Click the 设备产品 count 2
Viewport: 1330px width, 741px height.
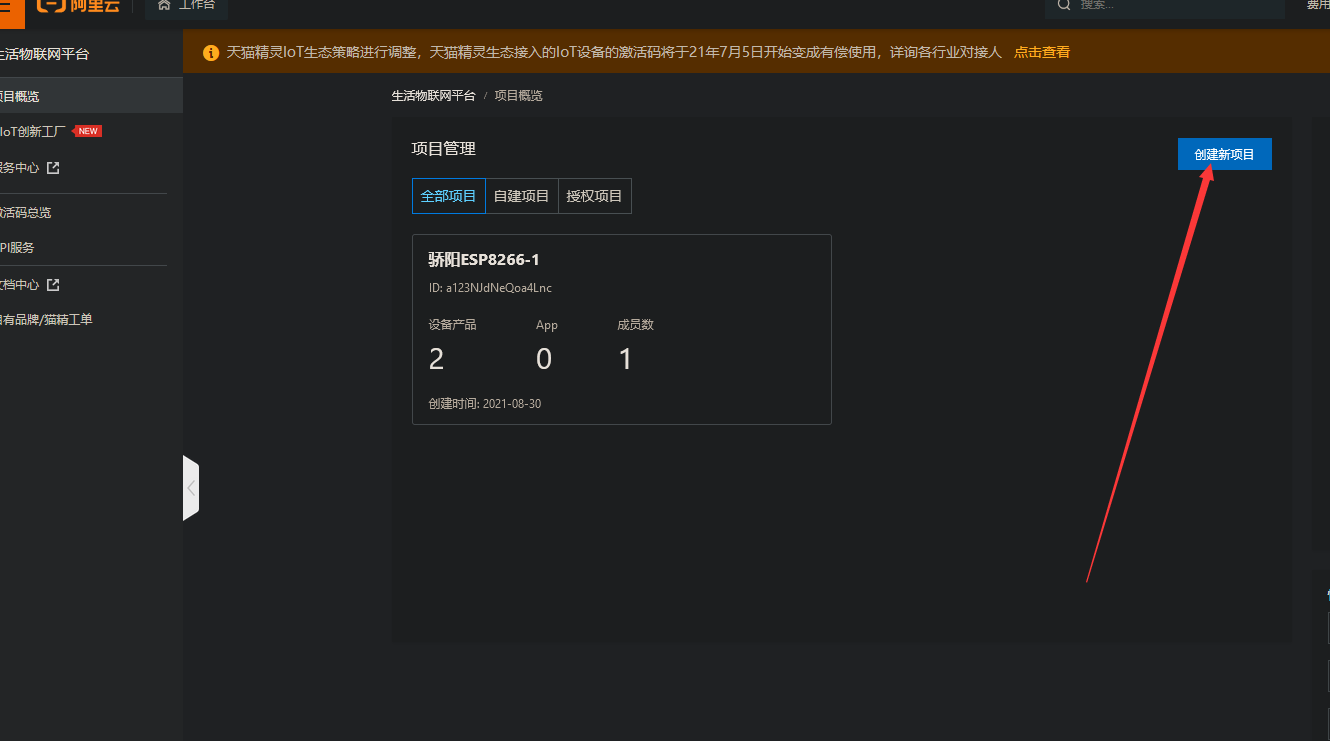(x=436, y=359)
